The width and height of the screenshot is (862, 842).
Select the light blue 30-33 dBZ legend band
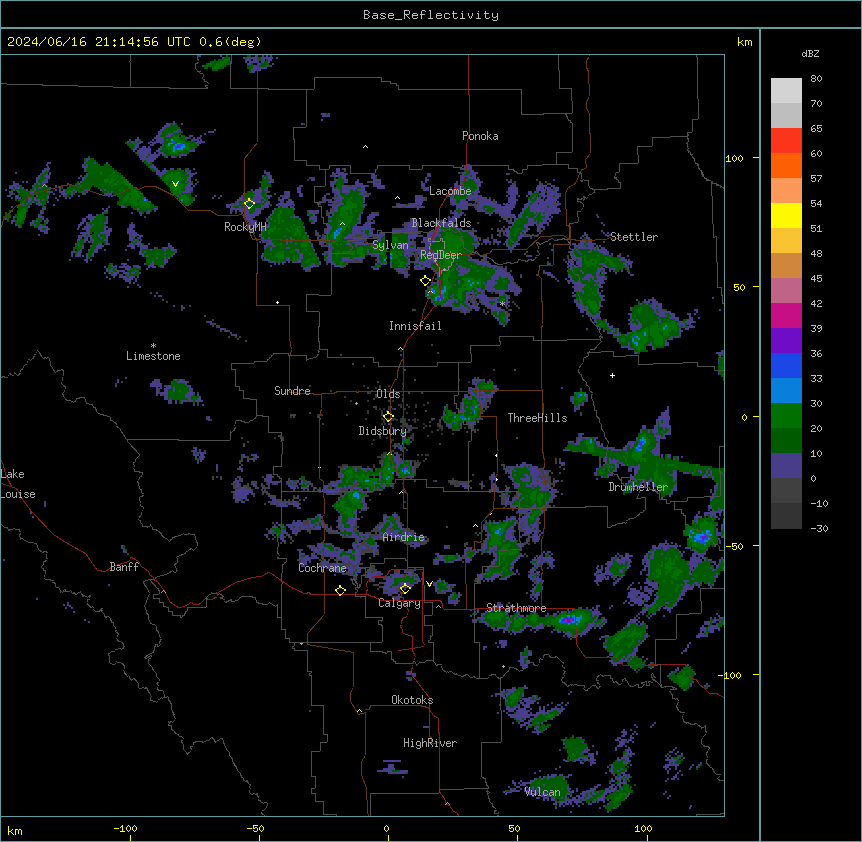[786, 391]
